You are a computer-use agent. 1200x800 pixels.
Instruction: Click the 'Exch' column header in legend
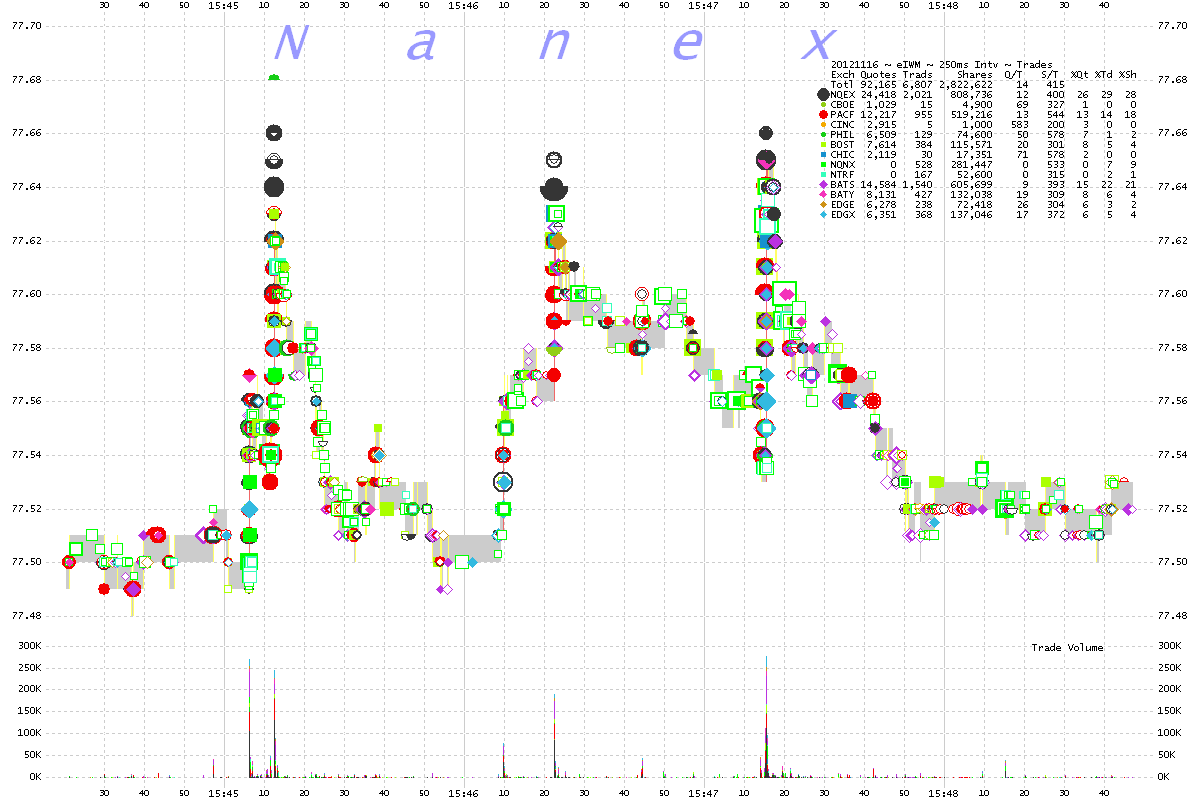coord(843,75)
